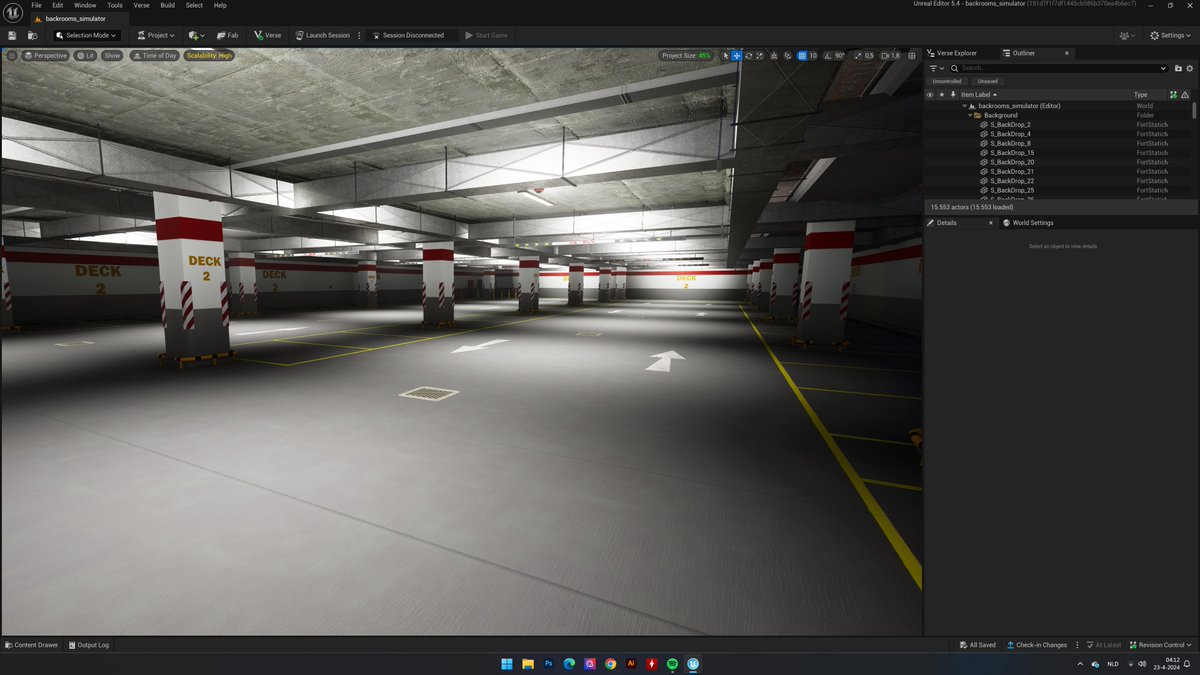Open the quick add content dropdown

click(x=196, y=35)
